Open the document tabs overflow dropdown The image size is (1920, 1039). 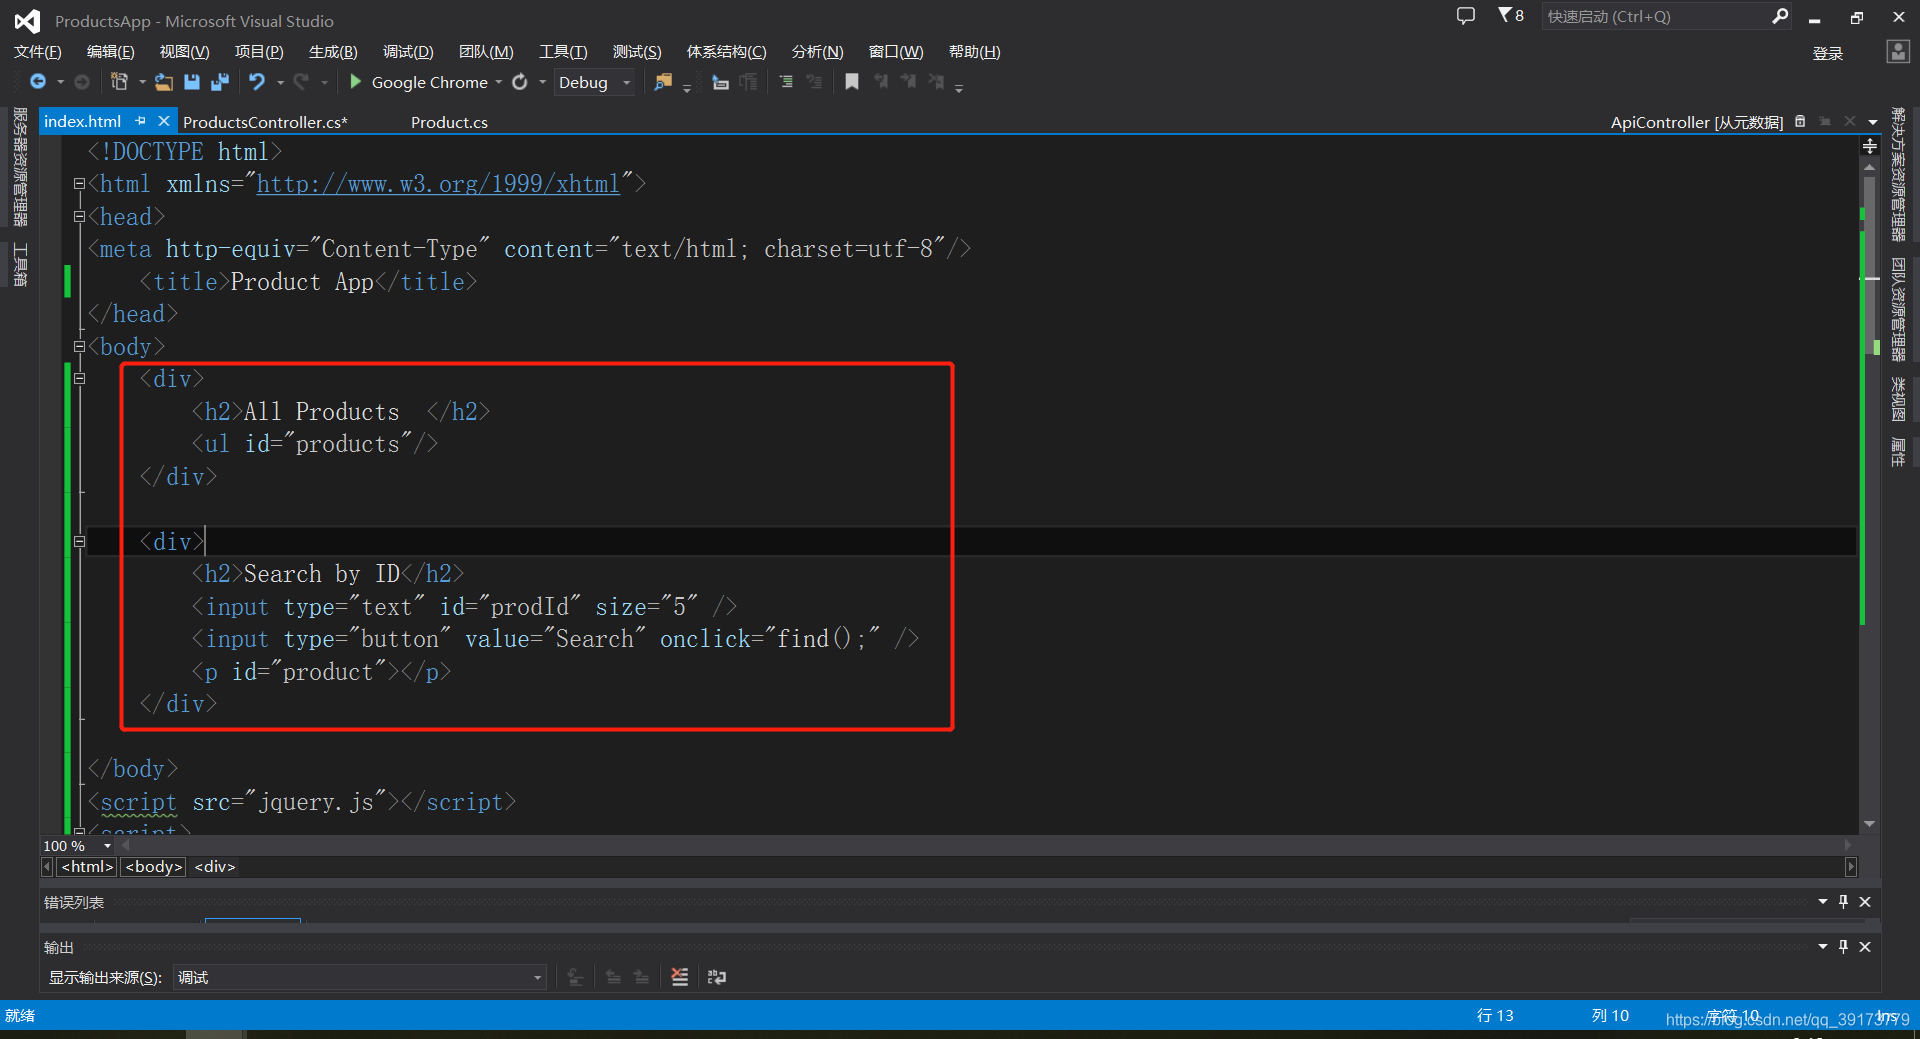1873,122
